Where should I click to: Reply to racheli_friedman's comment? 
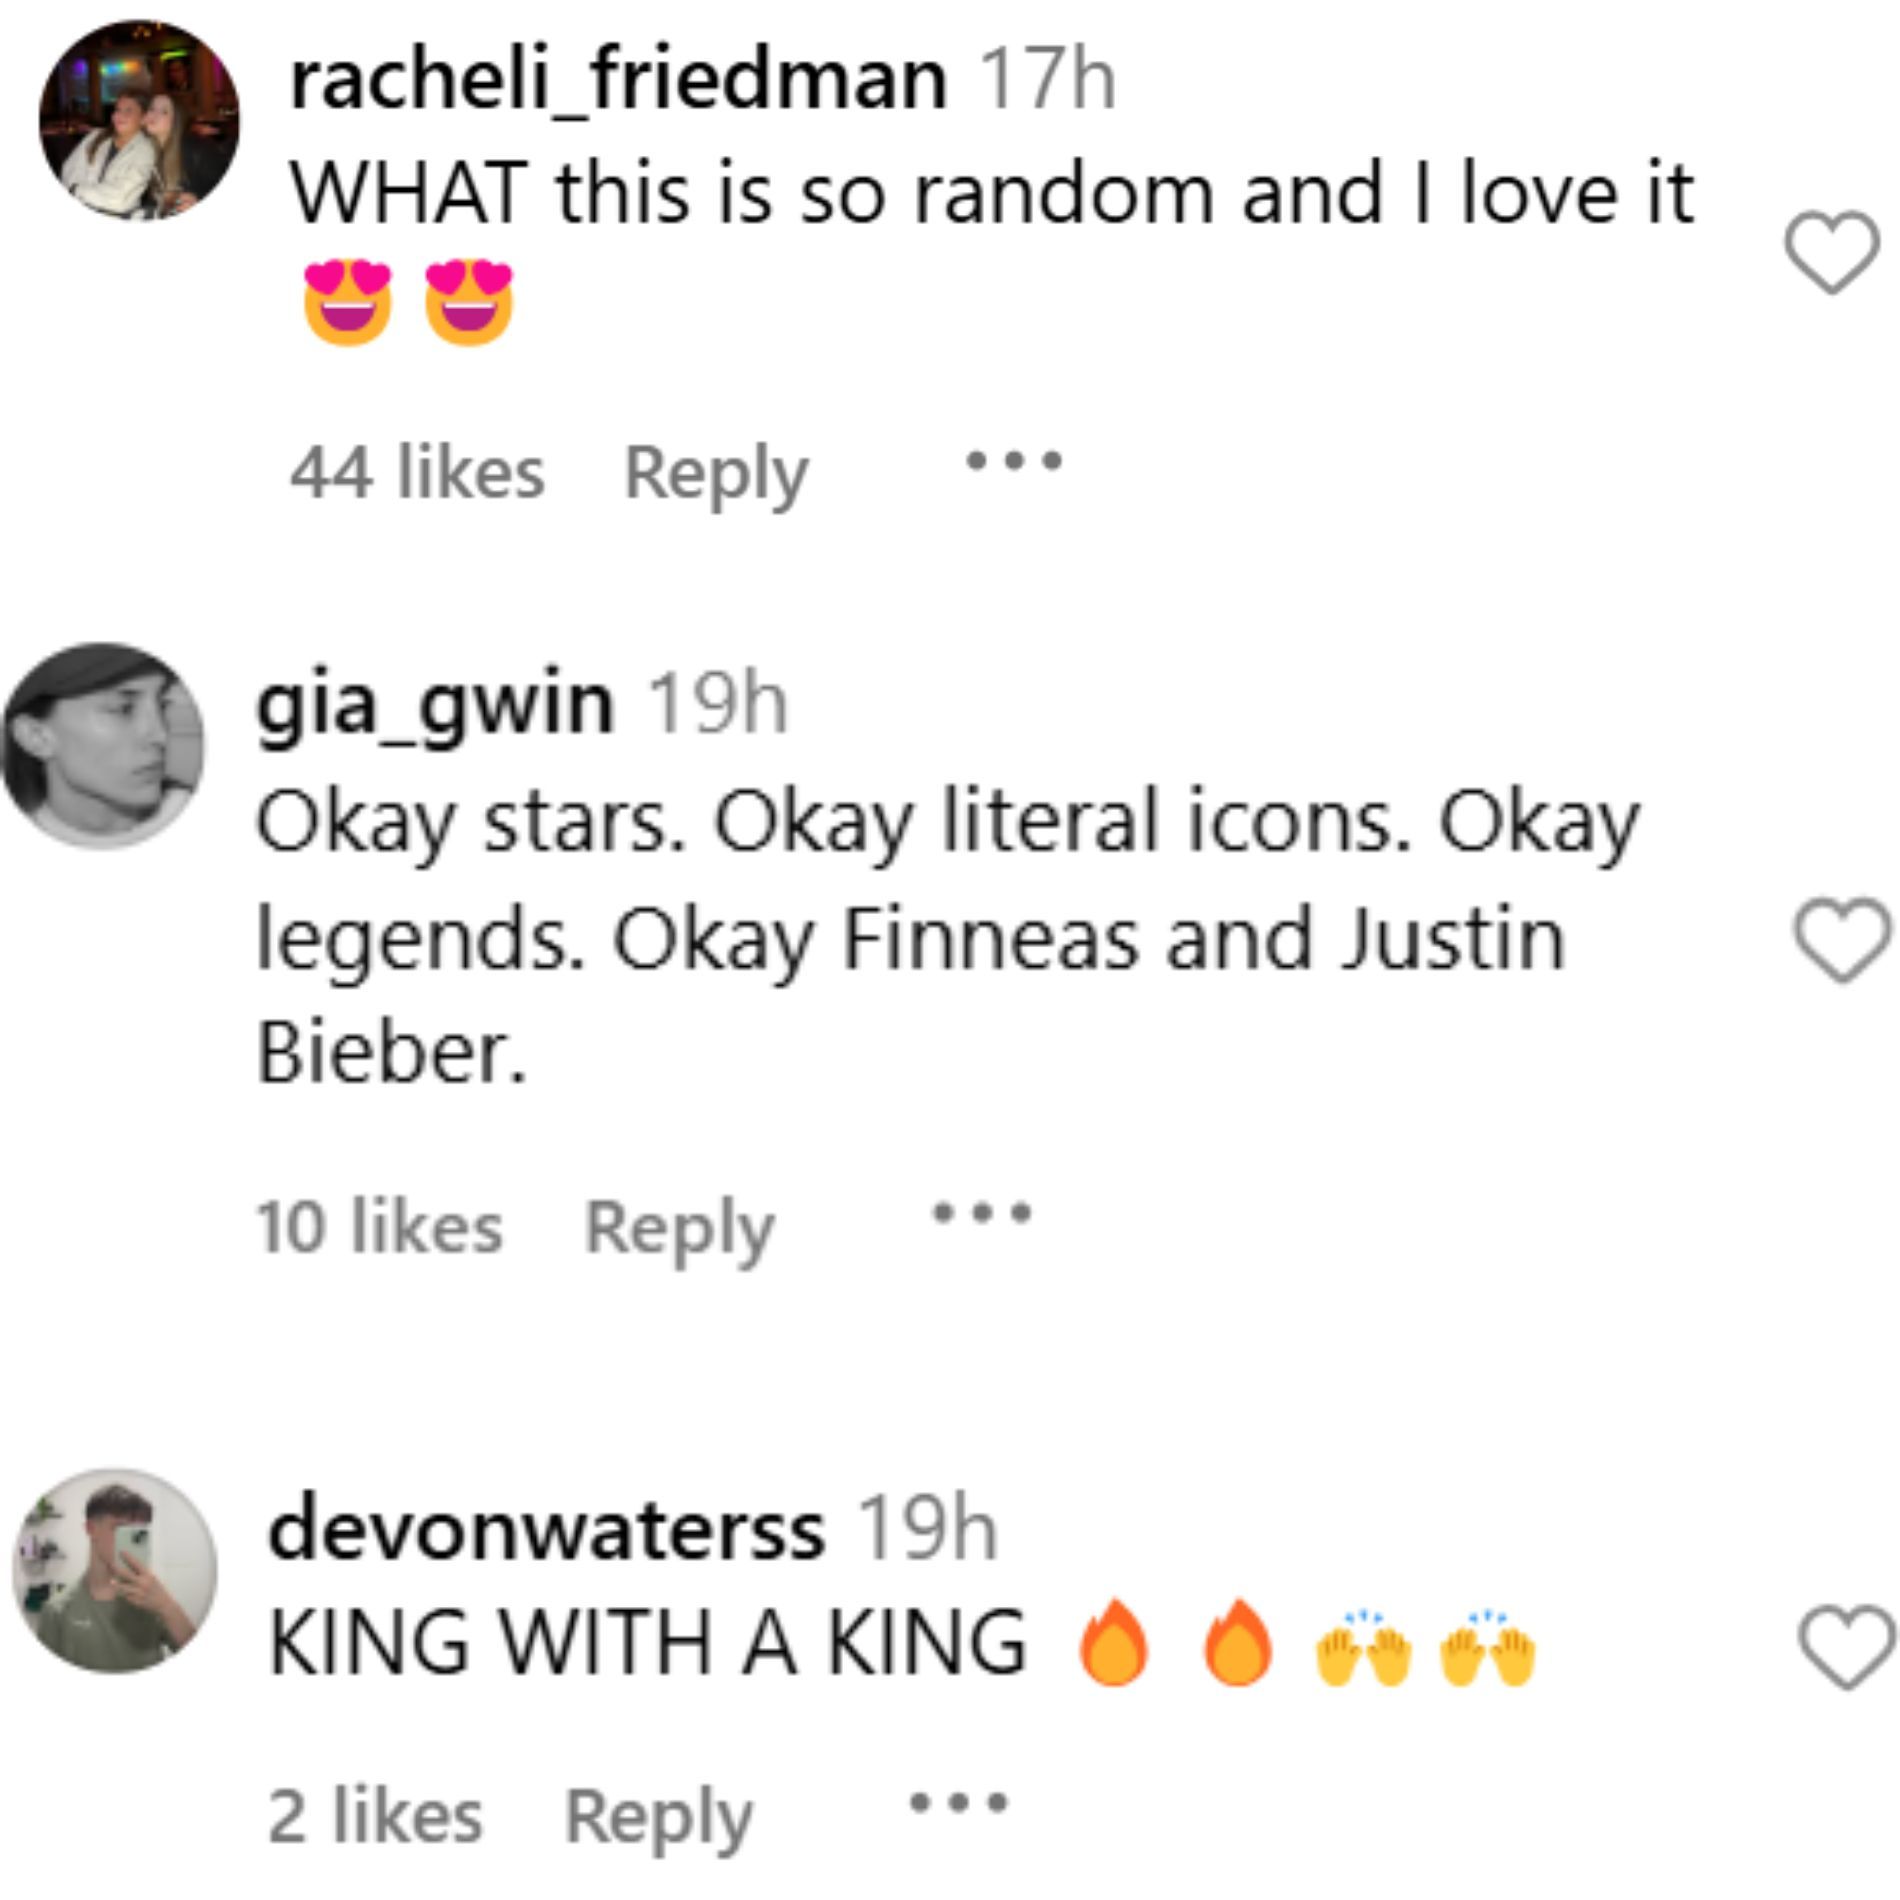(715, 473)
